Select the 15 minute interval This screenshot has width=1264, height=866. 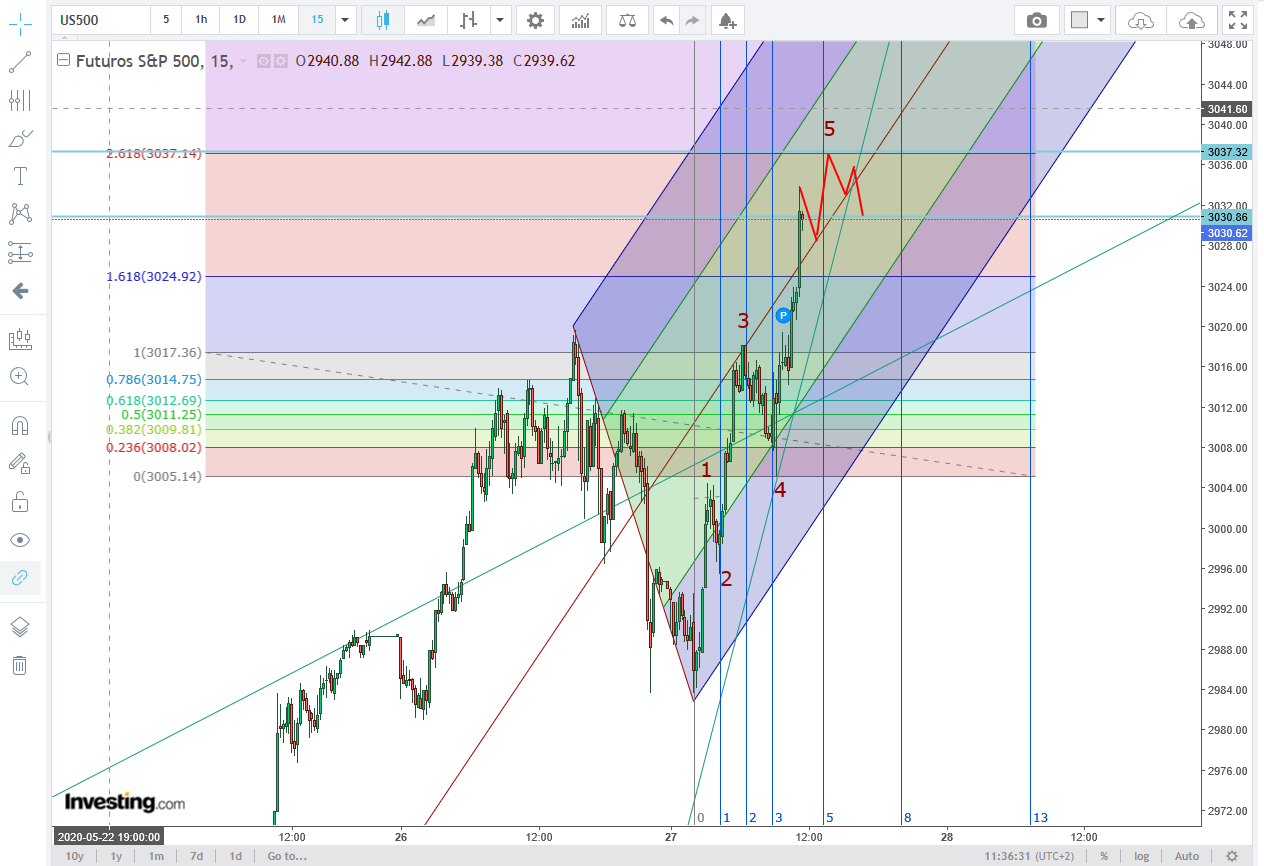[x=317, y=20]
